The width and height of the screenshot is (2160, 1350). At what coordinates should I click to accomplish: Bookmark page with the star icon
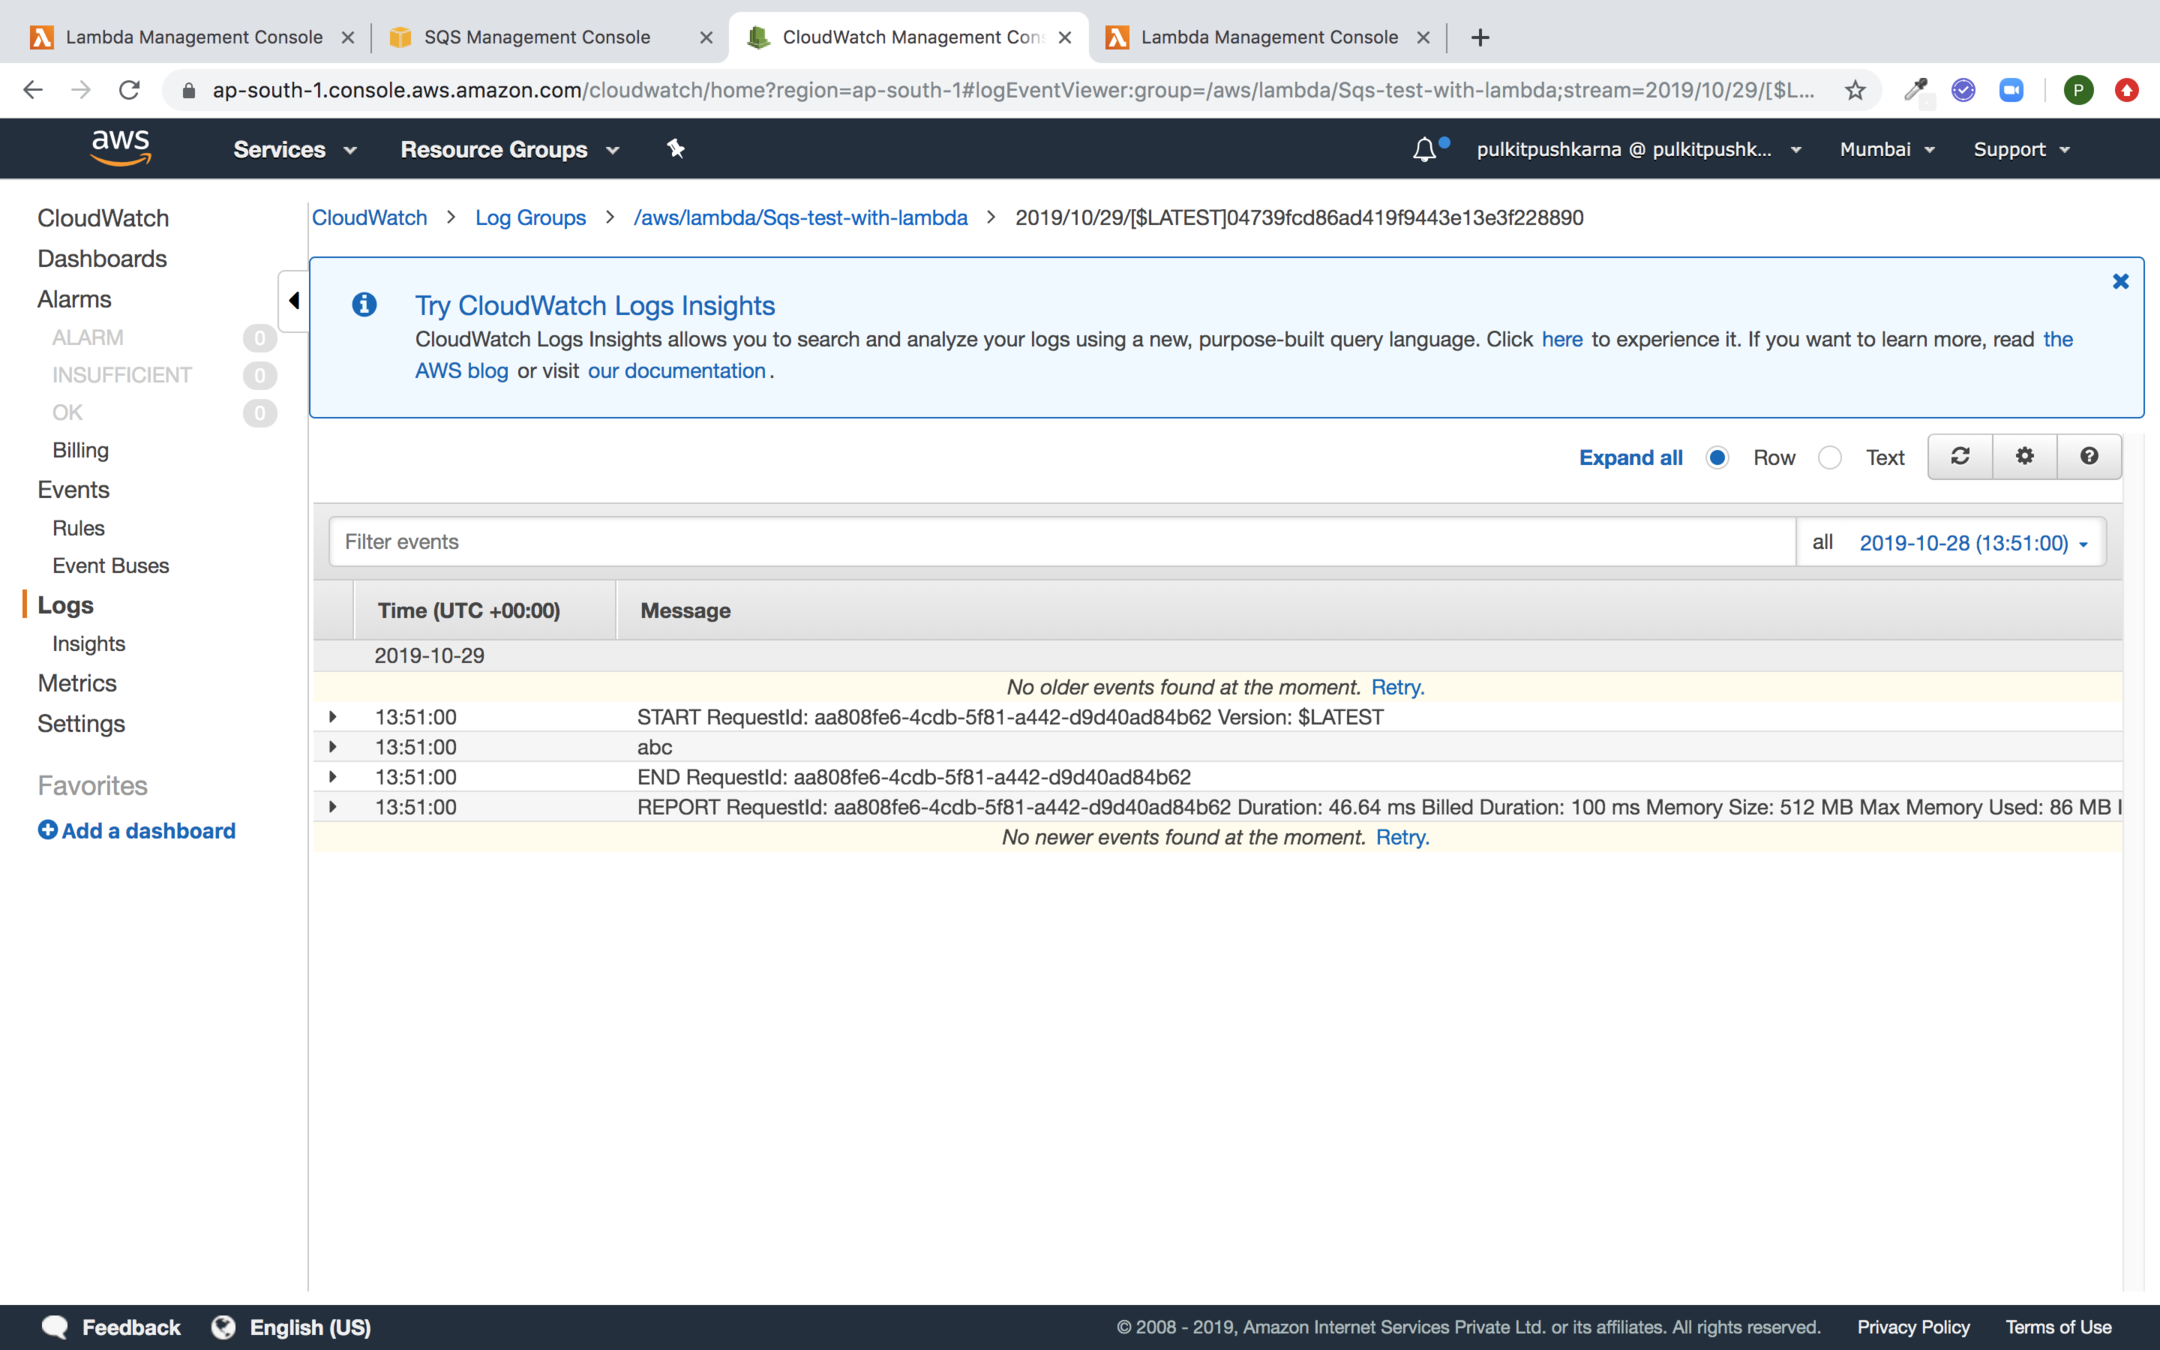click(1855, 90)
